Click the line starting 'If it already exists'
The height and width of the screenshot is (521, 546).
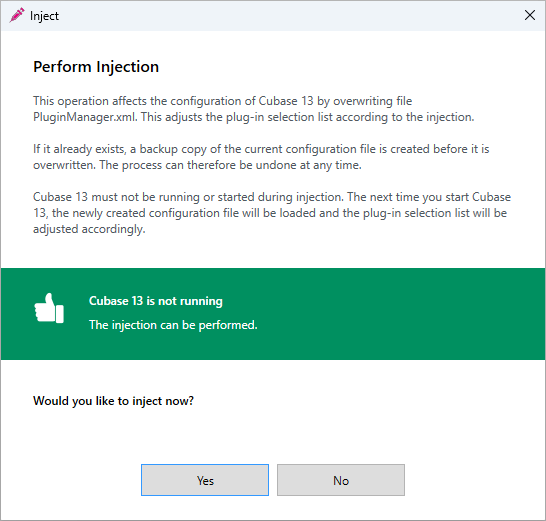tap(261, 149)
